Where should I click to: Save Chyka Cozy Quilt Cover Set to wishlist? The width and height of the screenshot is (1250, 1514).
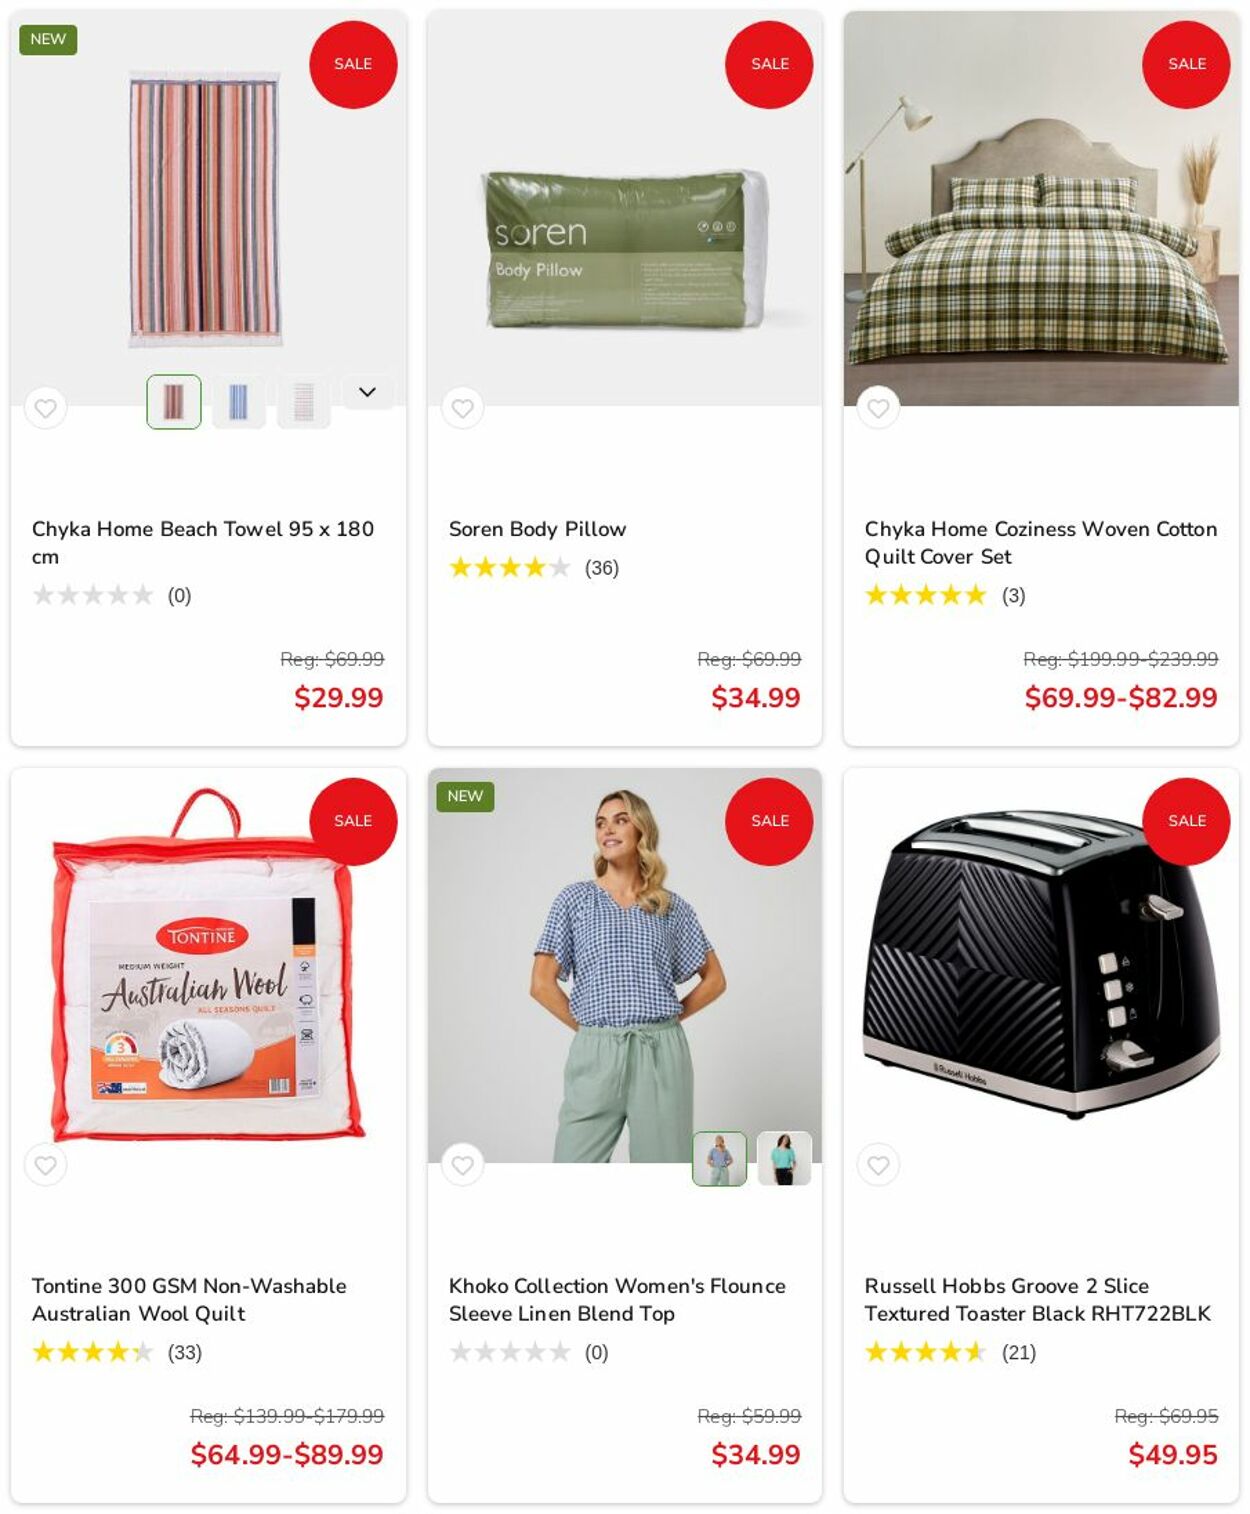[x=878, y=408]
